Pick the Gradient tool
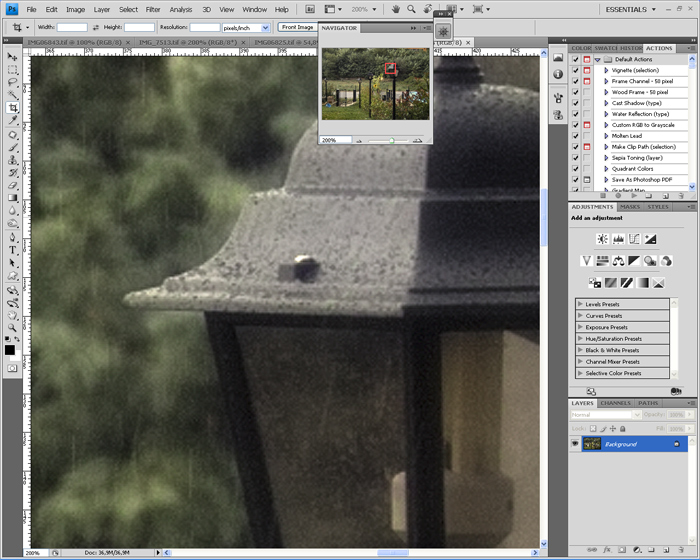The height and width of the screenshot is (560, 700). (x=12, y=198)
